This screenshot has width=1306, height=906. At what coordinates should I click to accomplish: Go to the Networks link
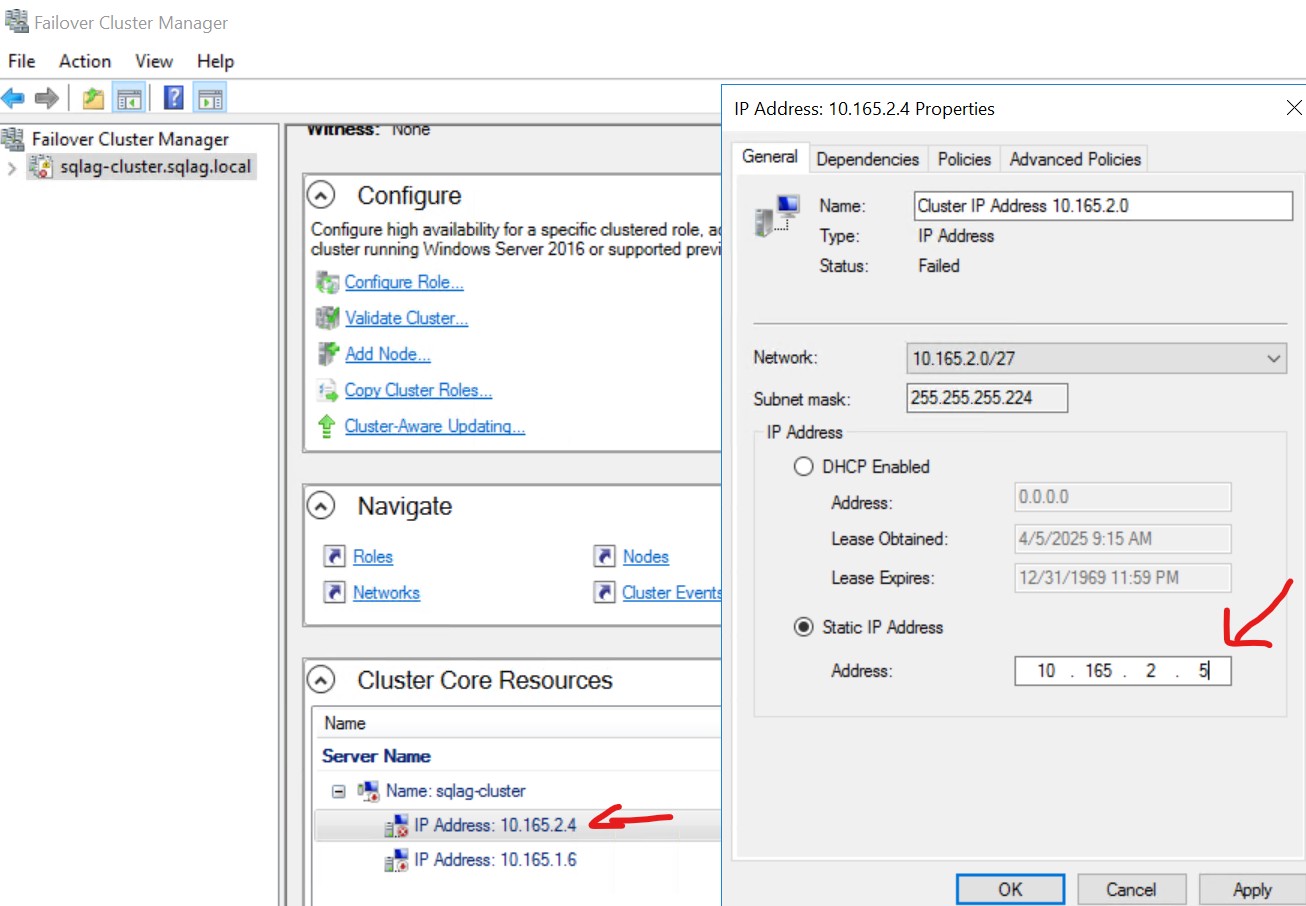pos(386,592)
